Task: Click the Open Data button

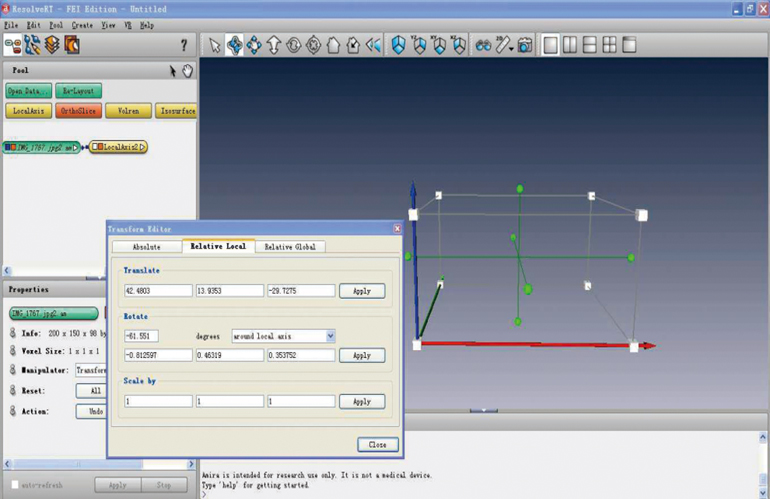Action: click(29, 91)
